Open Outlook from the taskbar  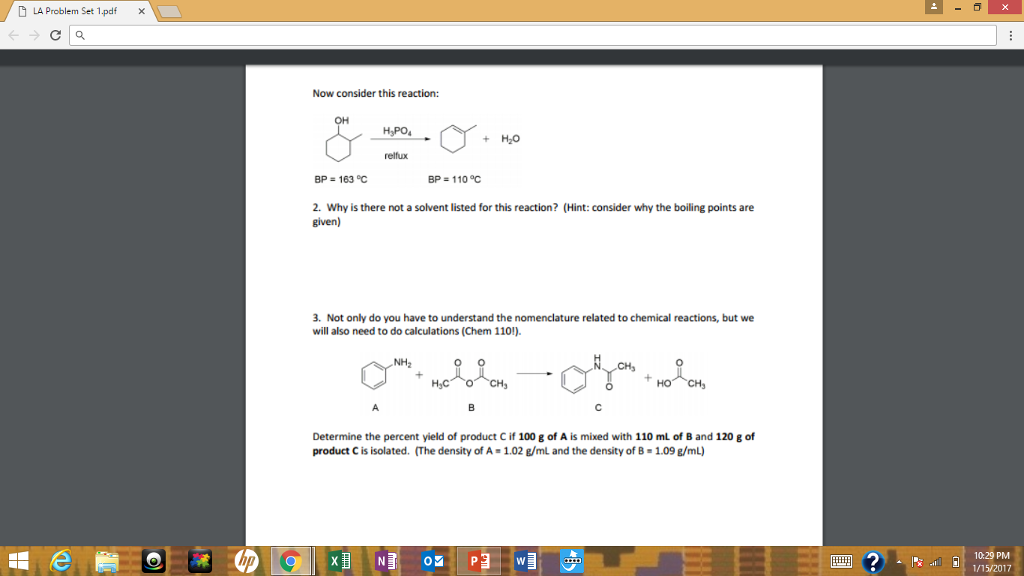(431, 561)
